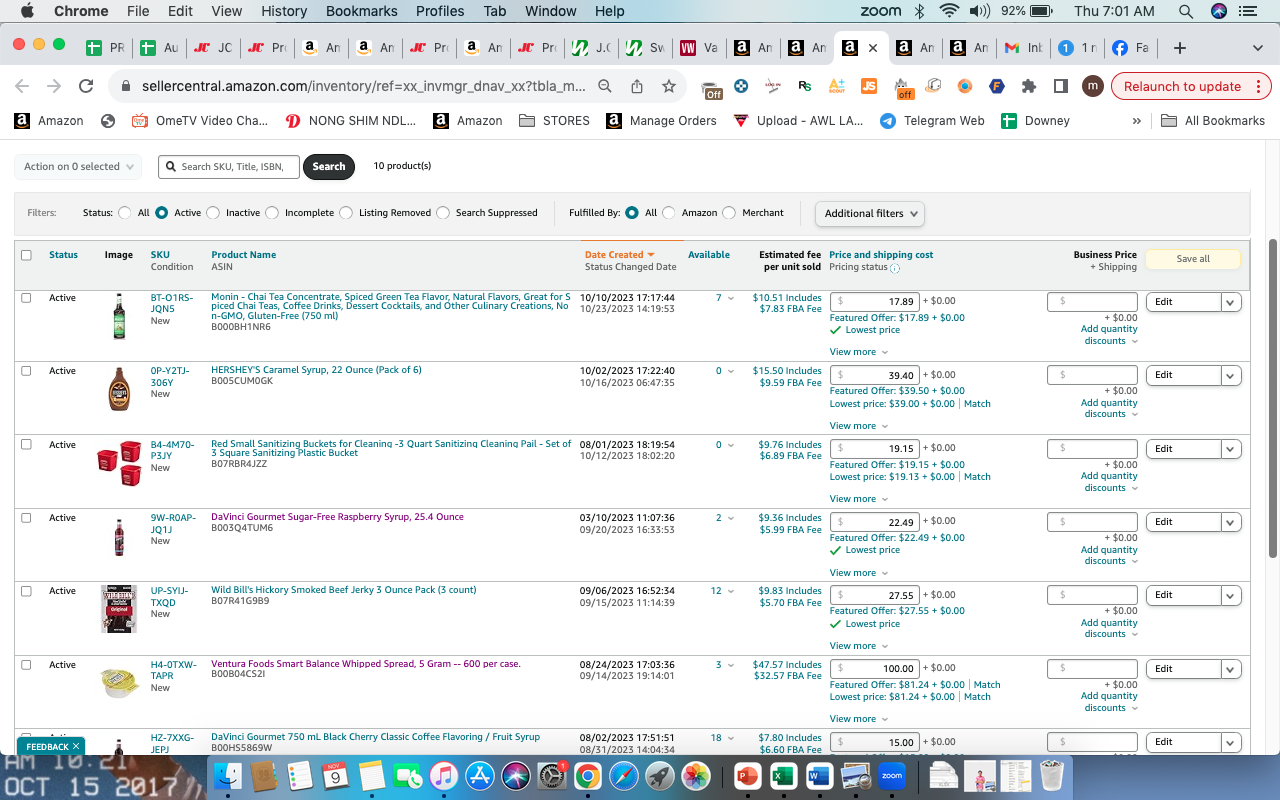Screen dimensions: 1280x800
Task: Switch to Excel in the Dock
Action: pos(783,775)
